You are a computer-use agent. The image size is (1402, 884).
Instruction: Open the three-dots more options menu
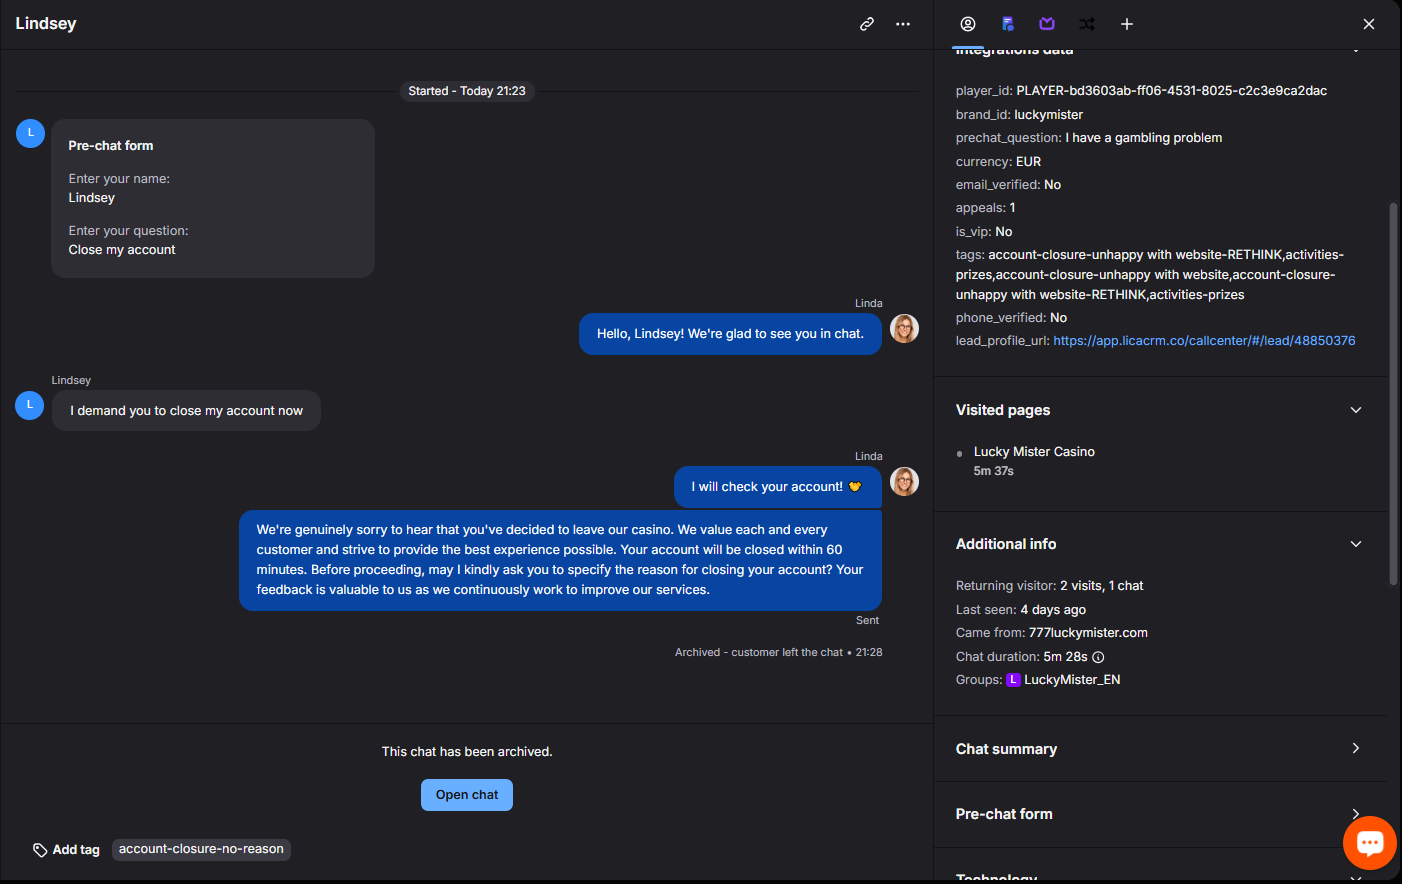[x=903, y=24]
